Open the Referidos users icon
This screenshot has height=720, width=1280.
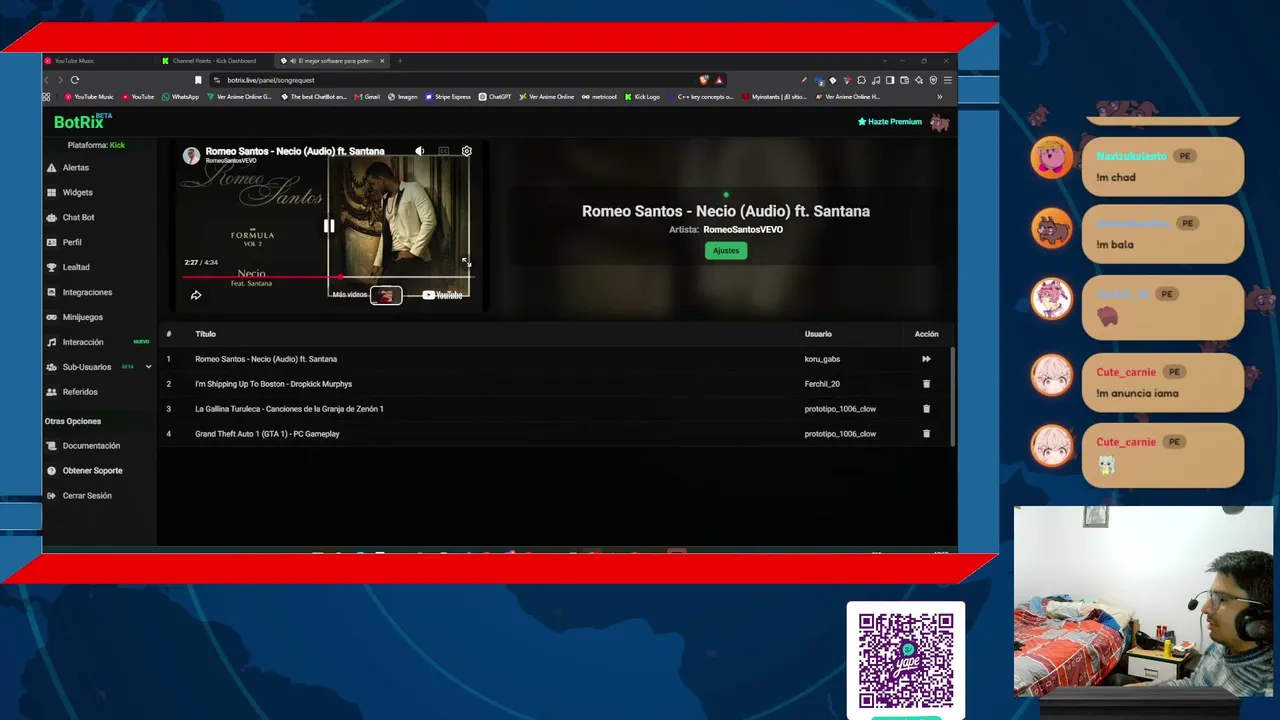pyautogui.click(x=52, y=392)
